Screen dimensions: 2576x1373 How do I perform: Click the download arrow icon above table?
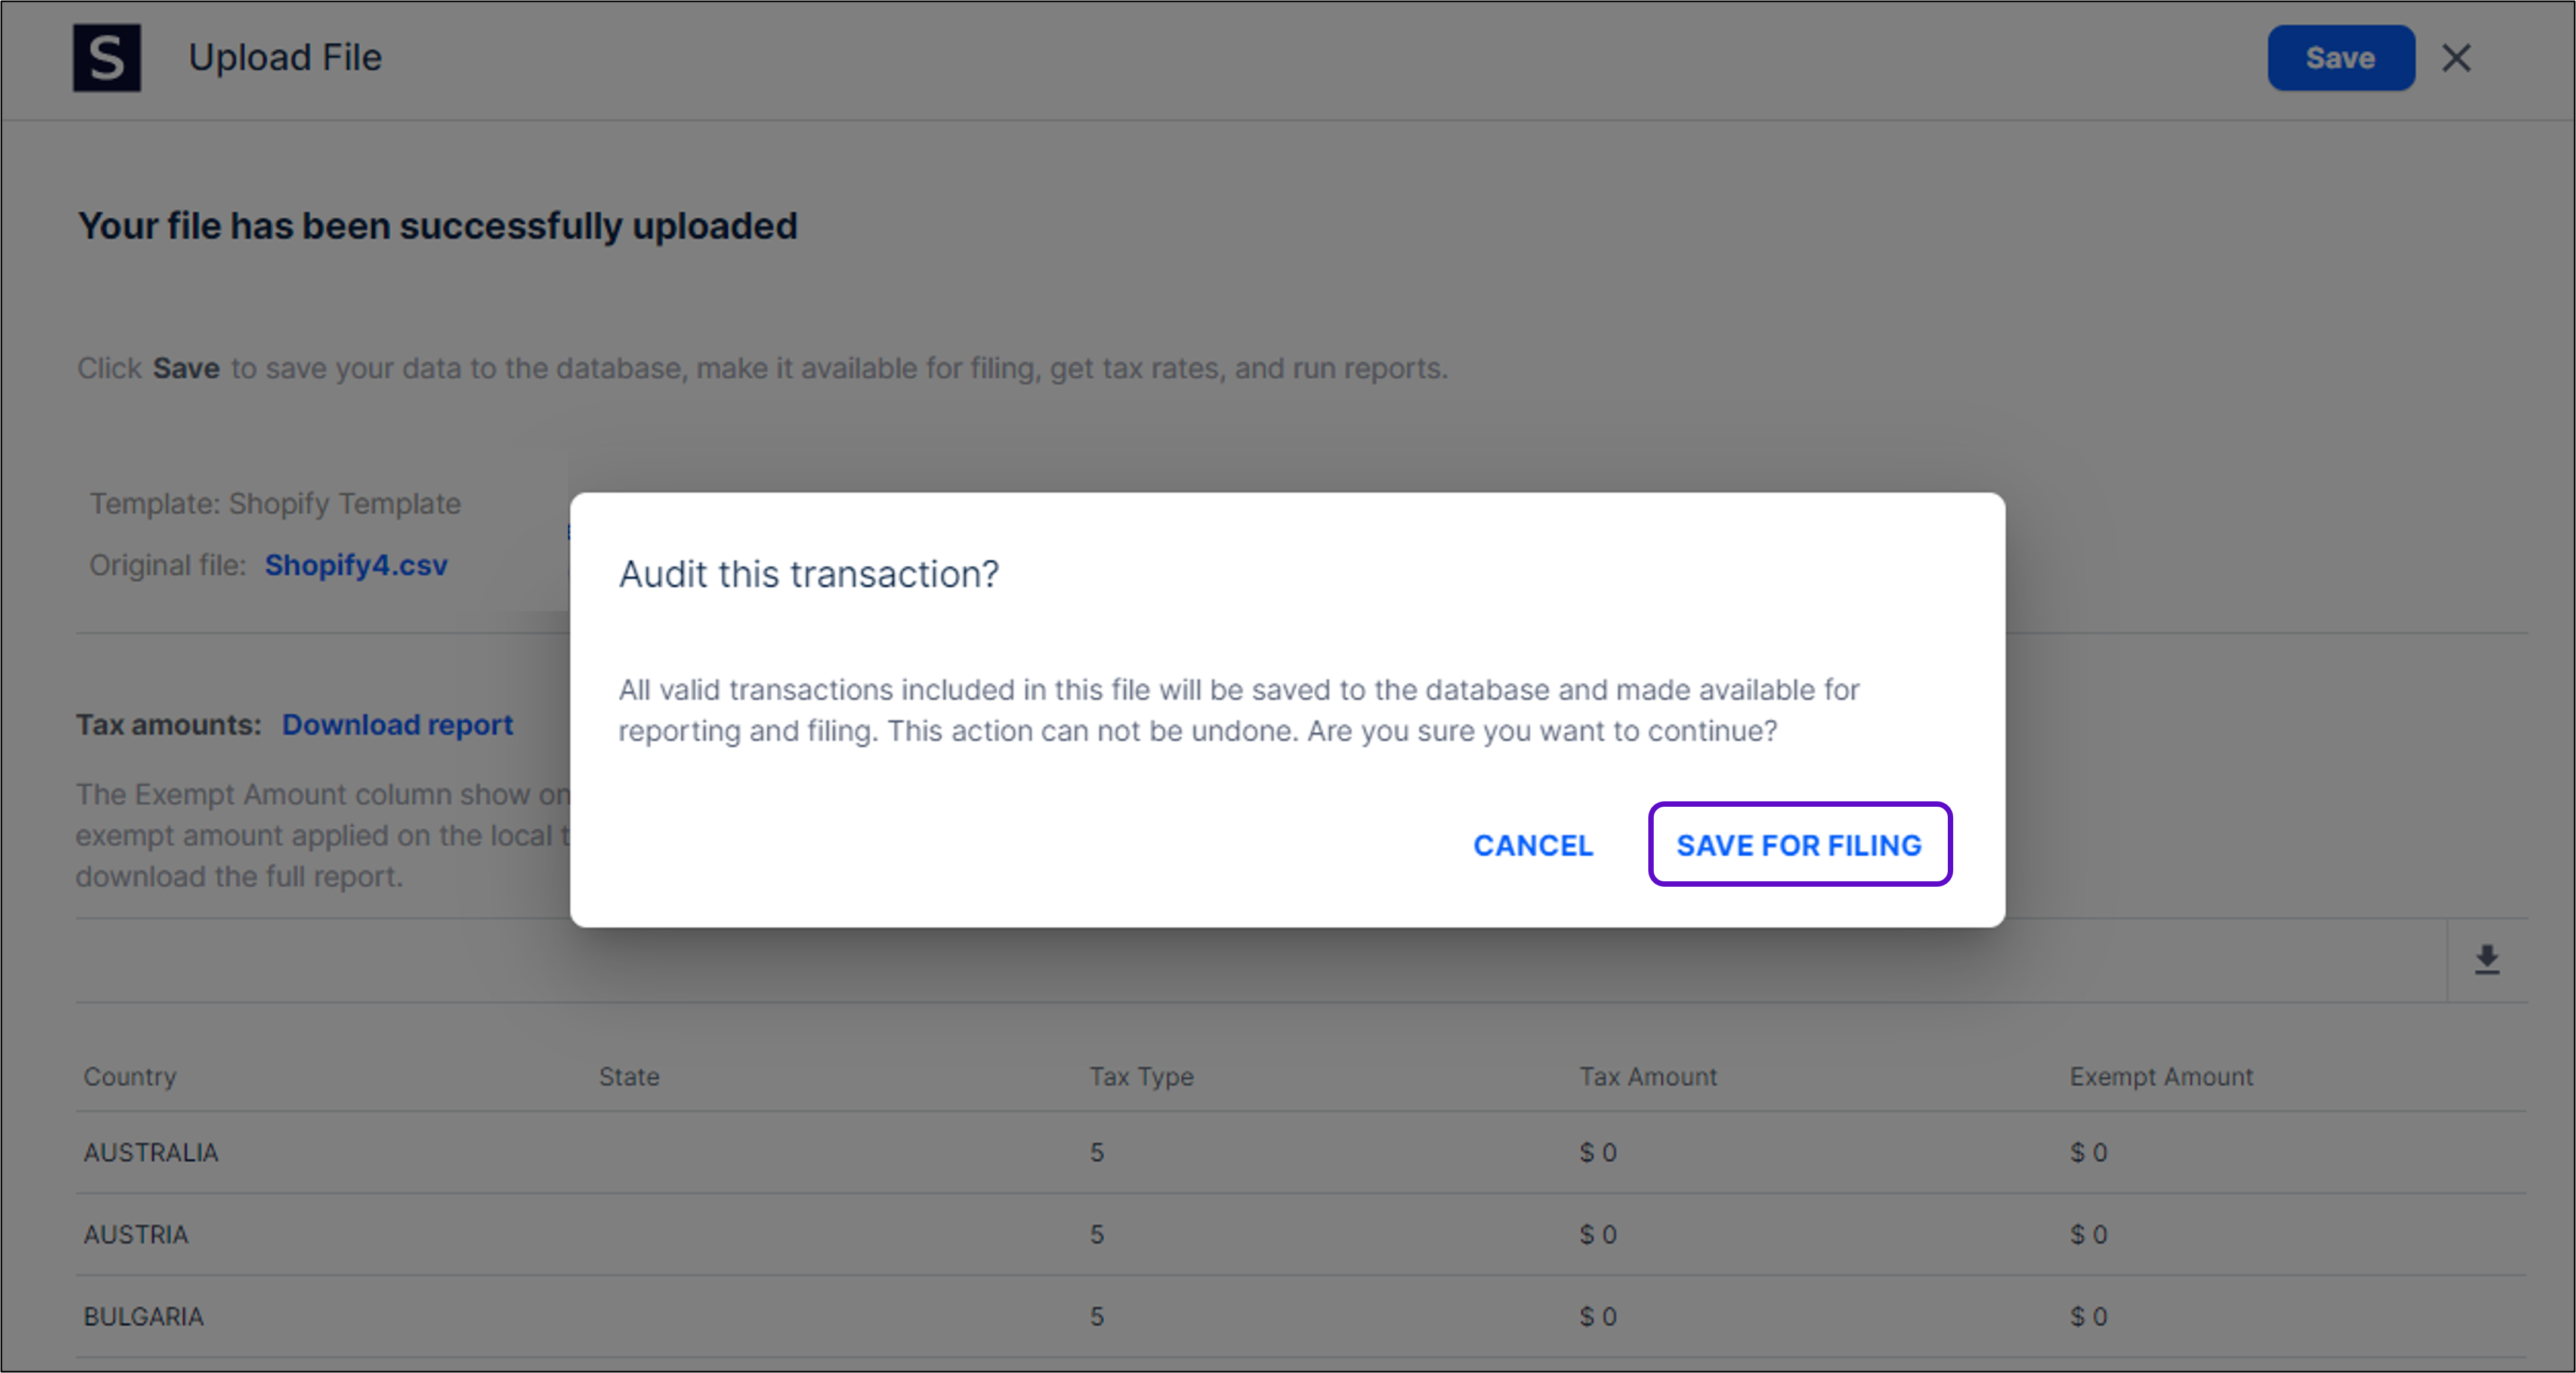coord(2487,960)
